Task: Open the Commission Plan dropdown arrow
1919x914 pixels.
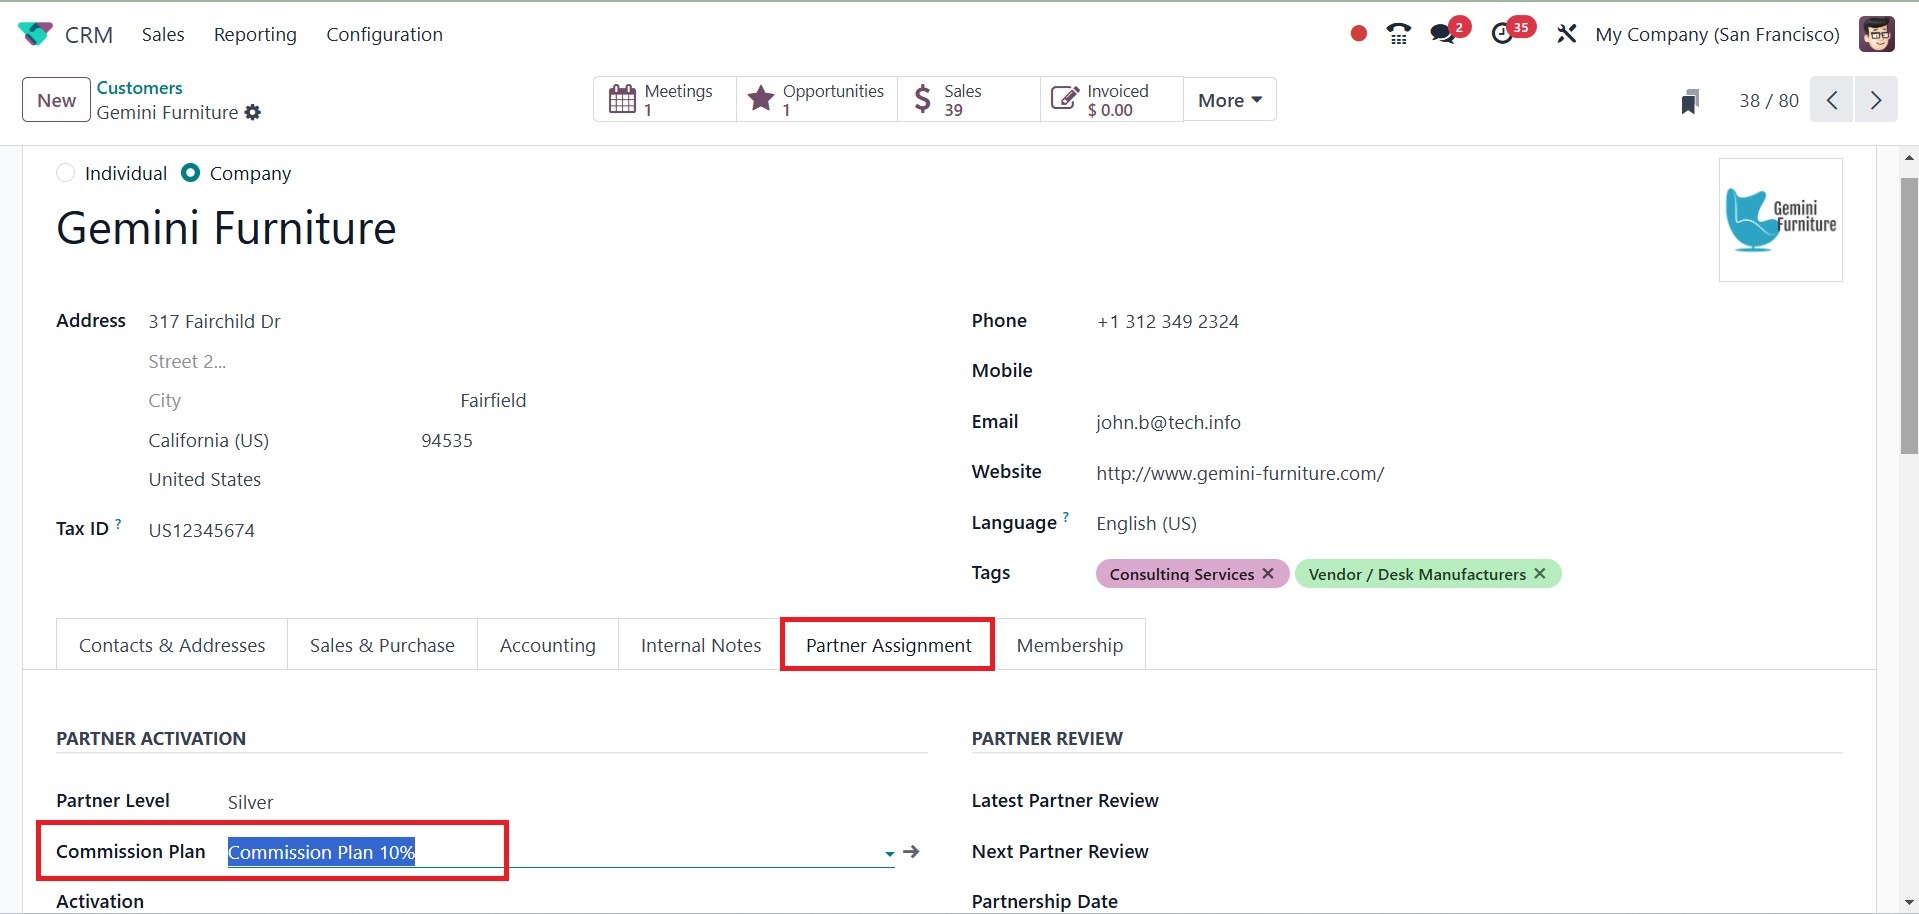Action: [889, 853]
